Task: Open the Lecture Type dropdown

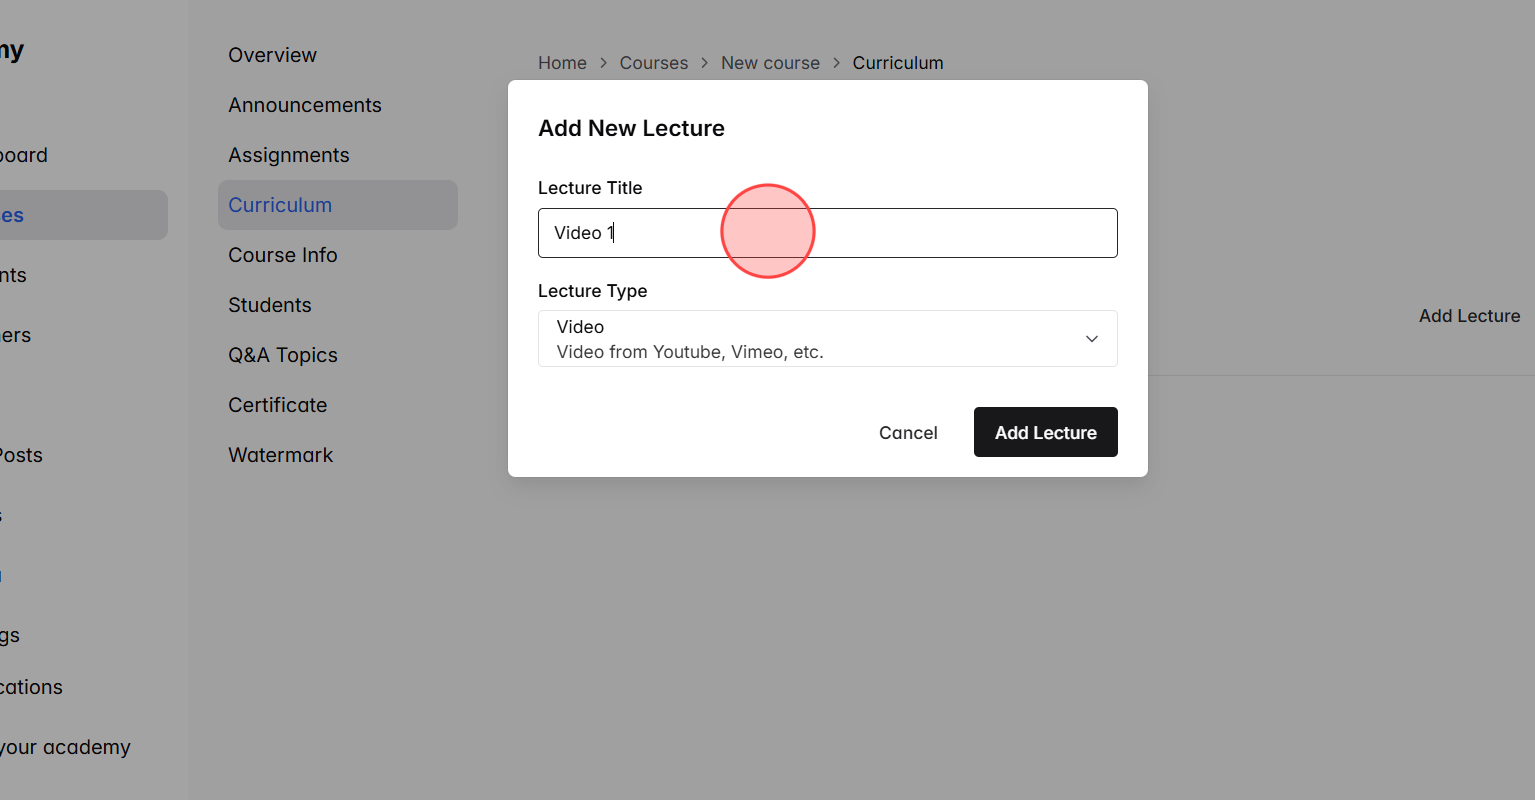Action: tap(827, 338)
